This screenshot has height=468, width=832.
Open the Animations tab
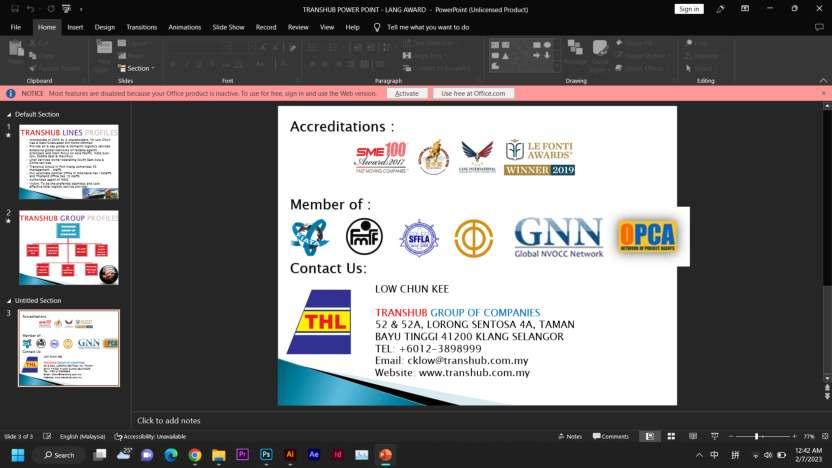pos(185,27)
